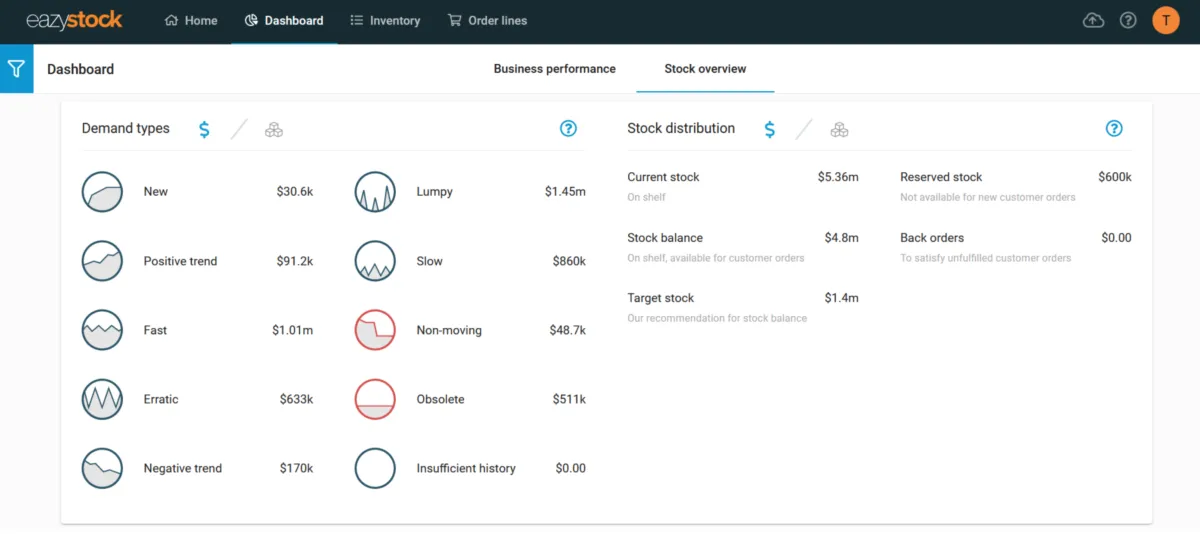Toggle Demand types to item count view
The image size is (1200, 537).
pos(274,129)
